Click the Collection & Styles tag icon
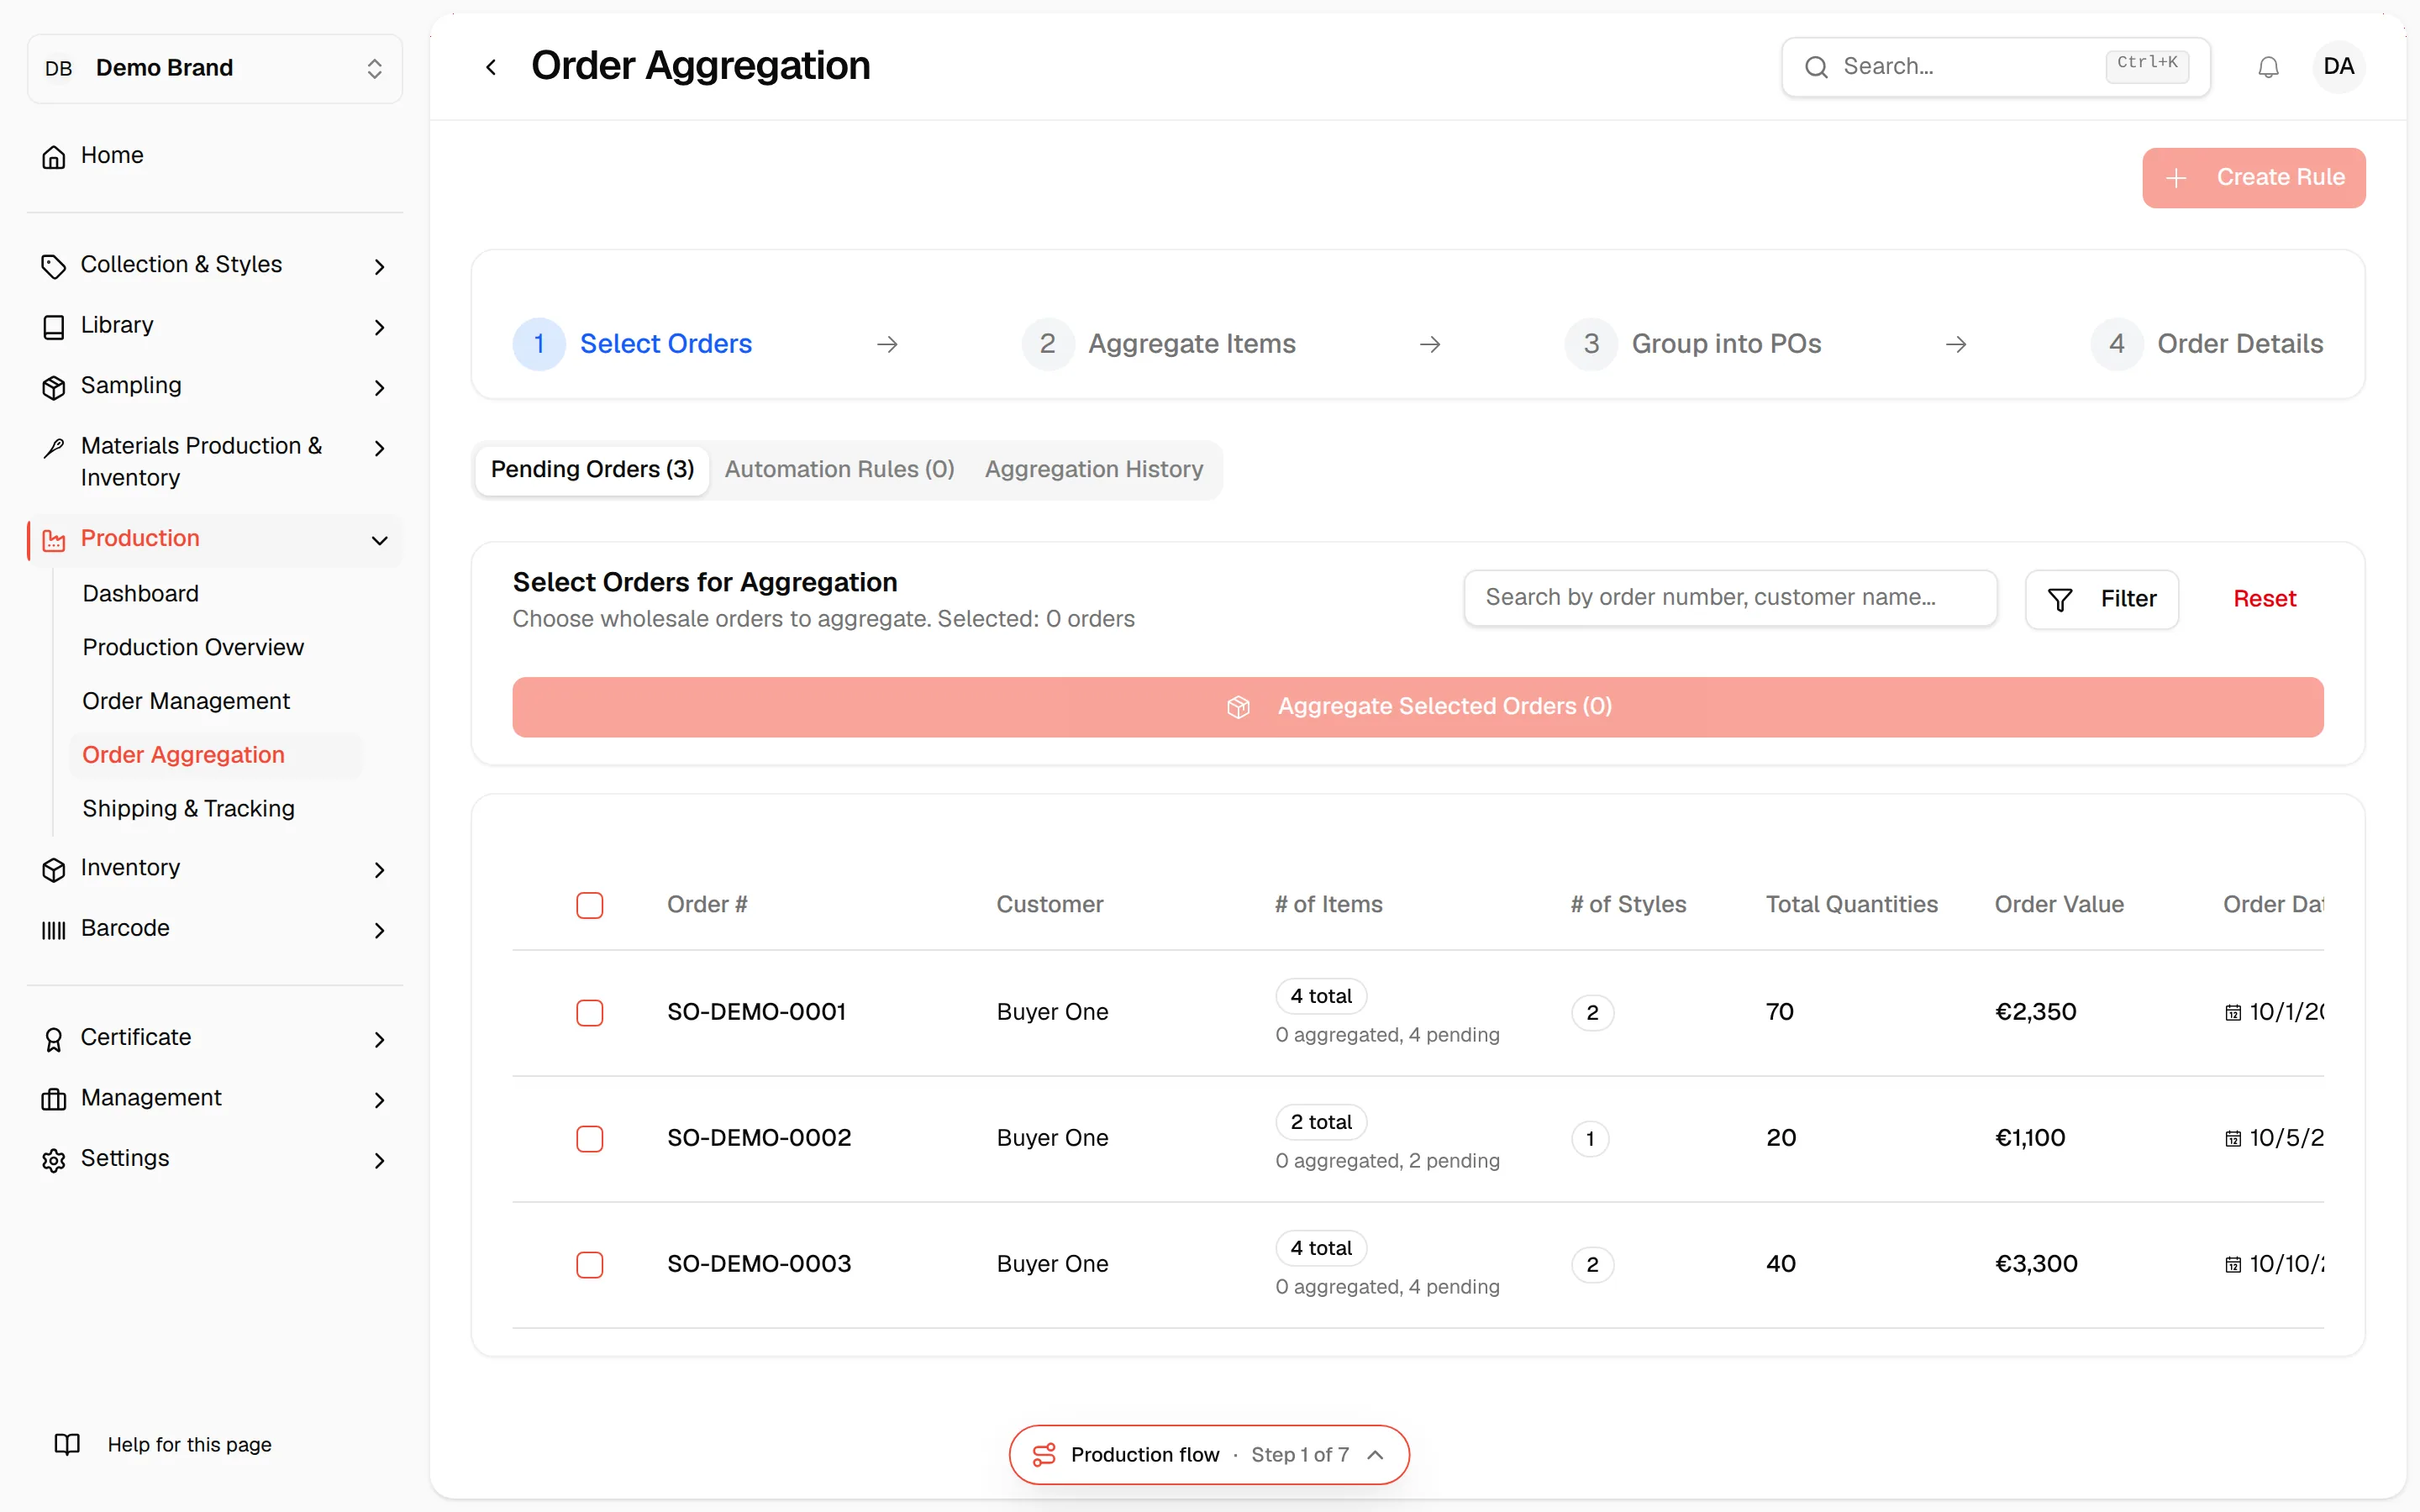 pyautogui.click(x=54, y=266)
